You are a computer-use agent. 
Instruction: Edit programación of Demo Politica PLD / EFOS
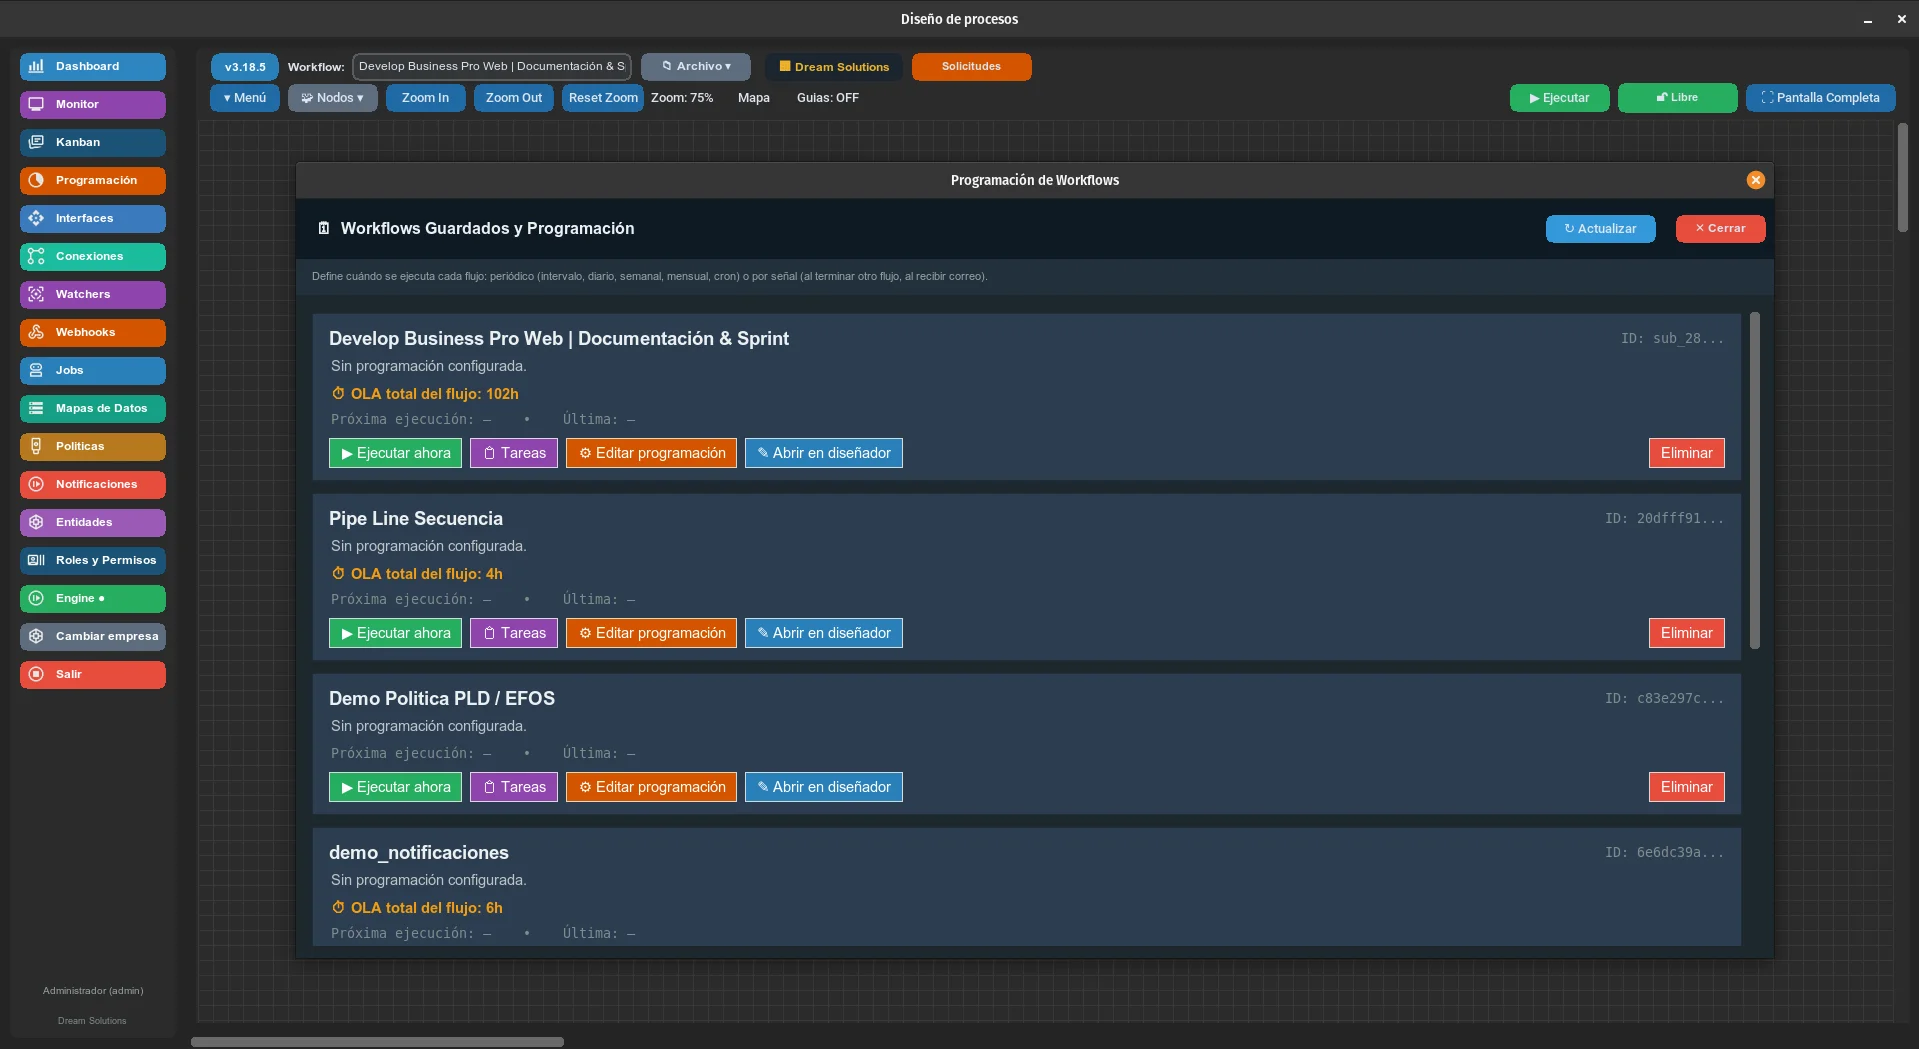pos(651,787)
